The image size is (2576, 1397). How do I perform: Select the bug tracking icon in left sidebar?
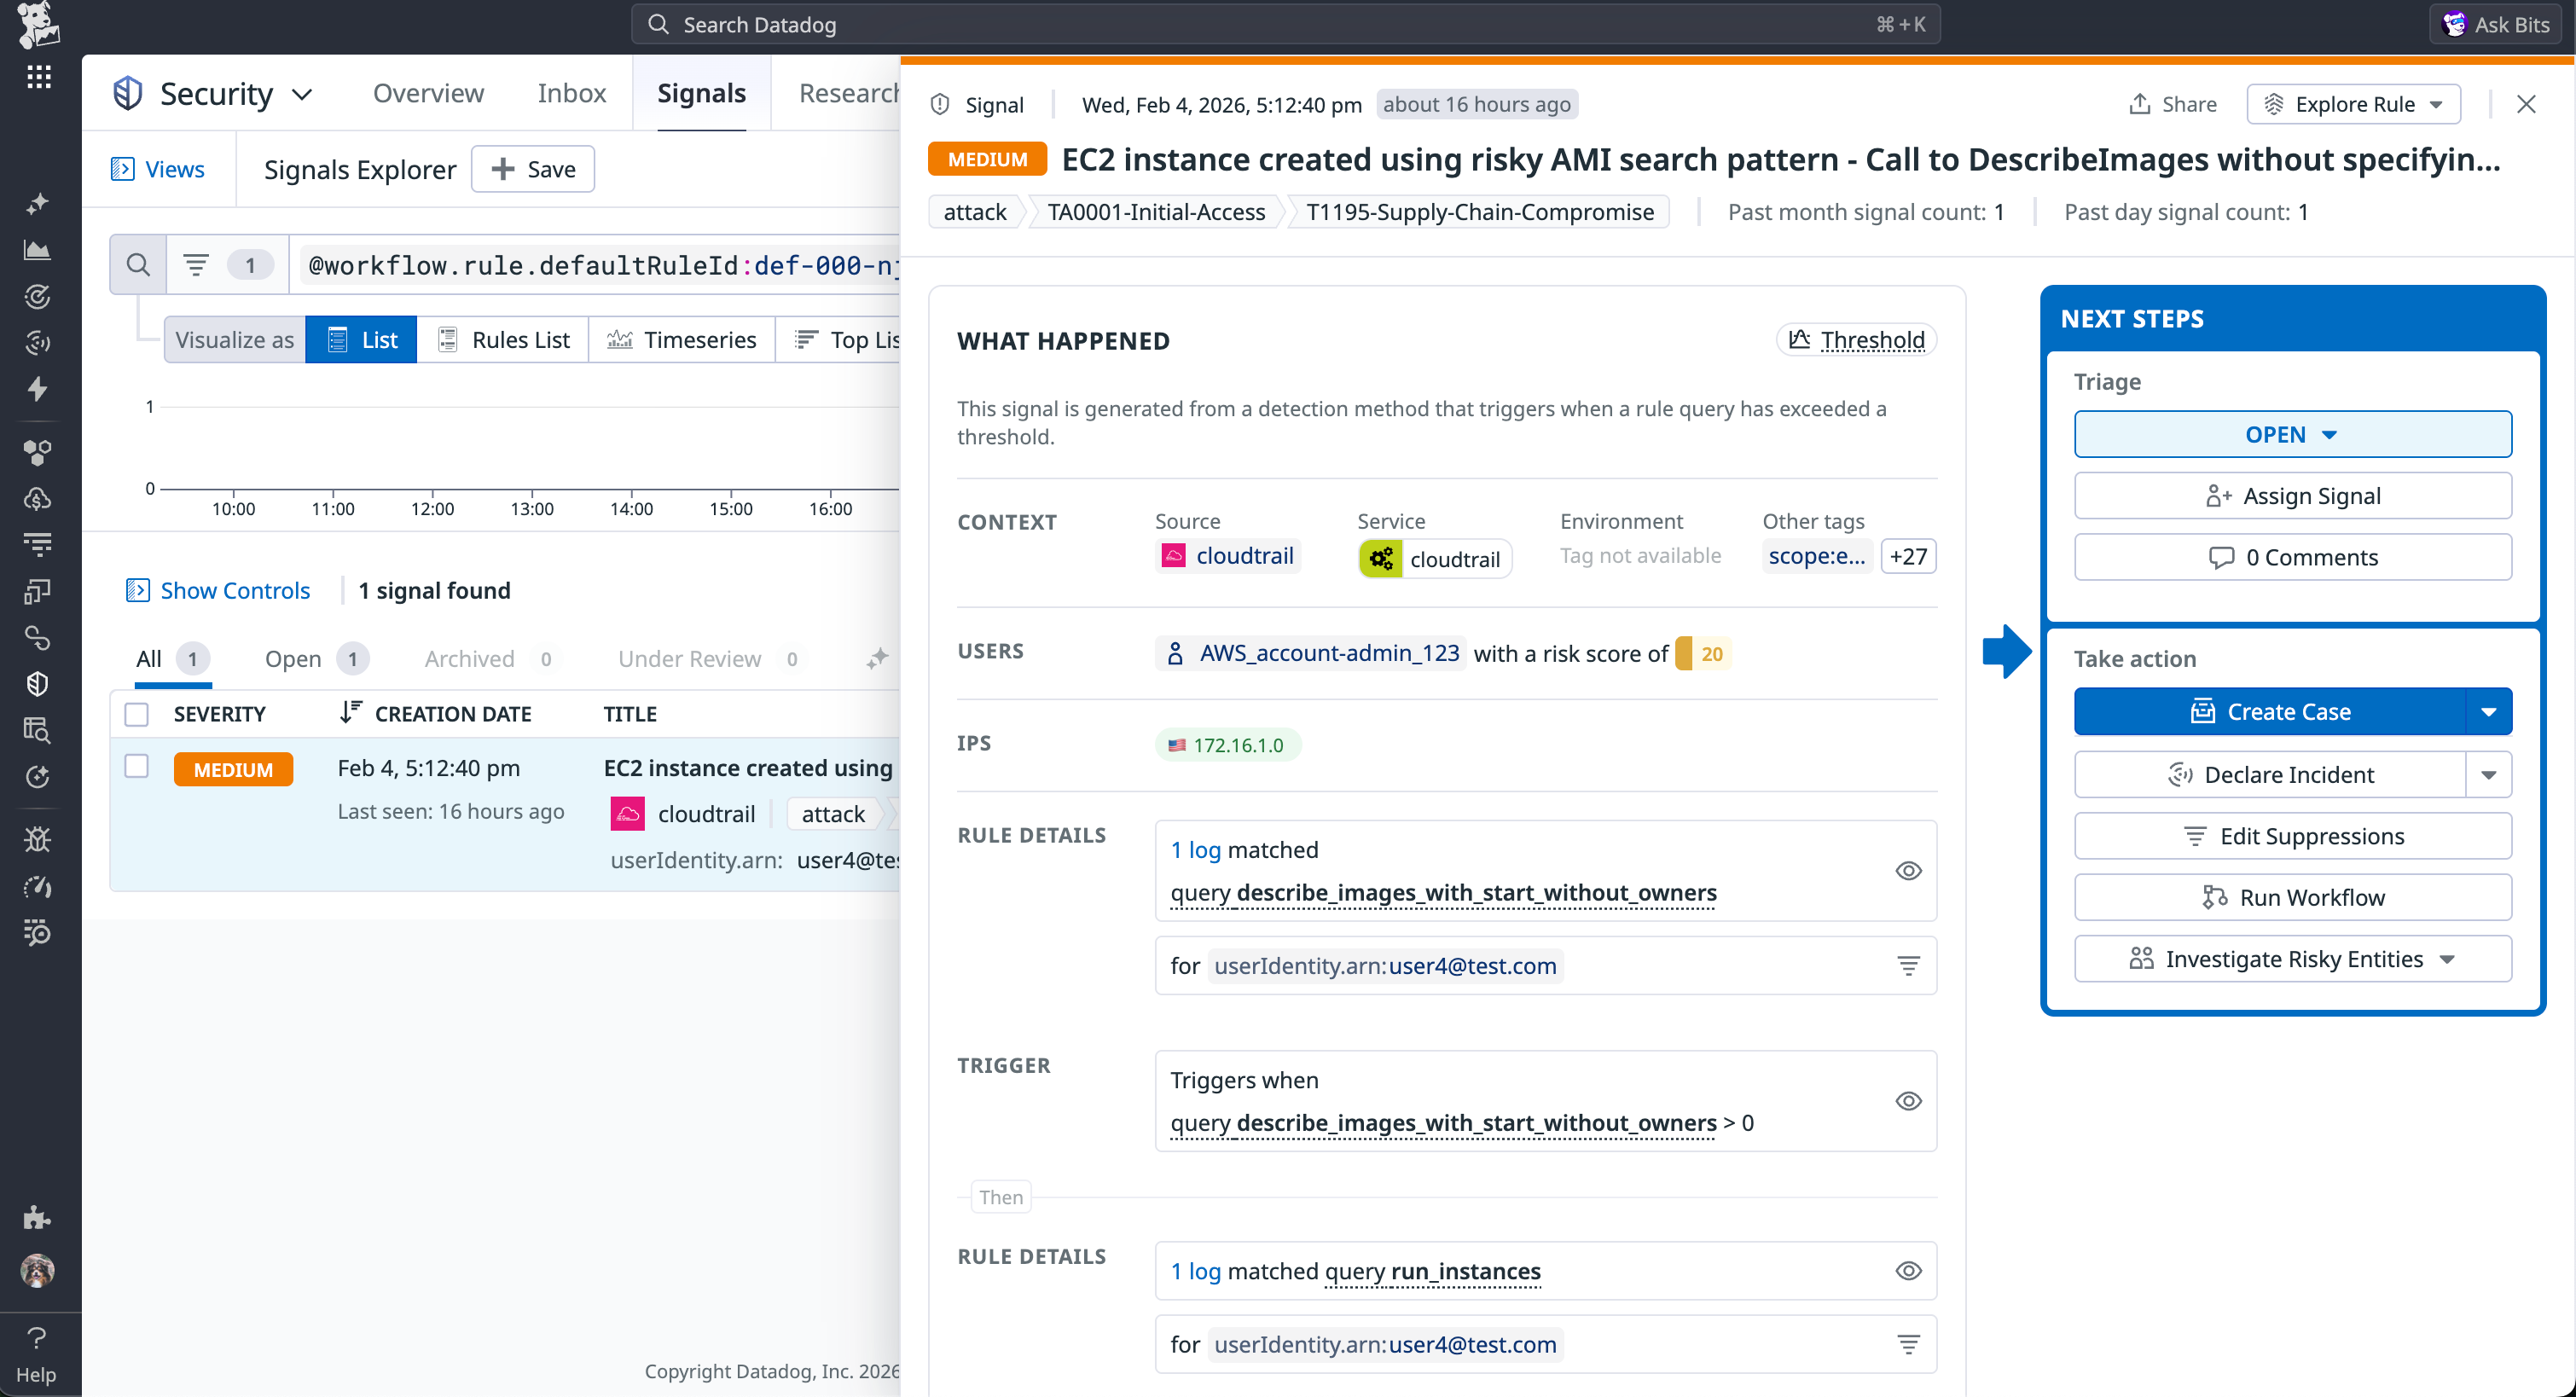(x=37, y=839)
